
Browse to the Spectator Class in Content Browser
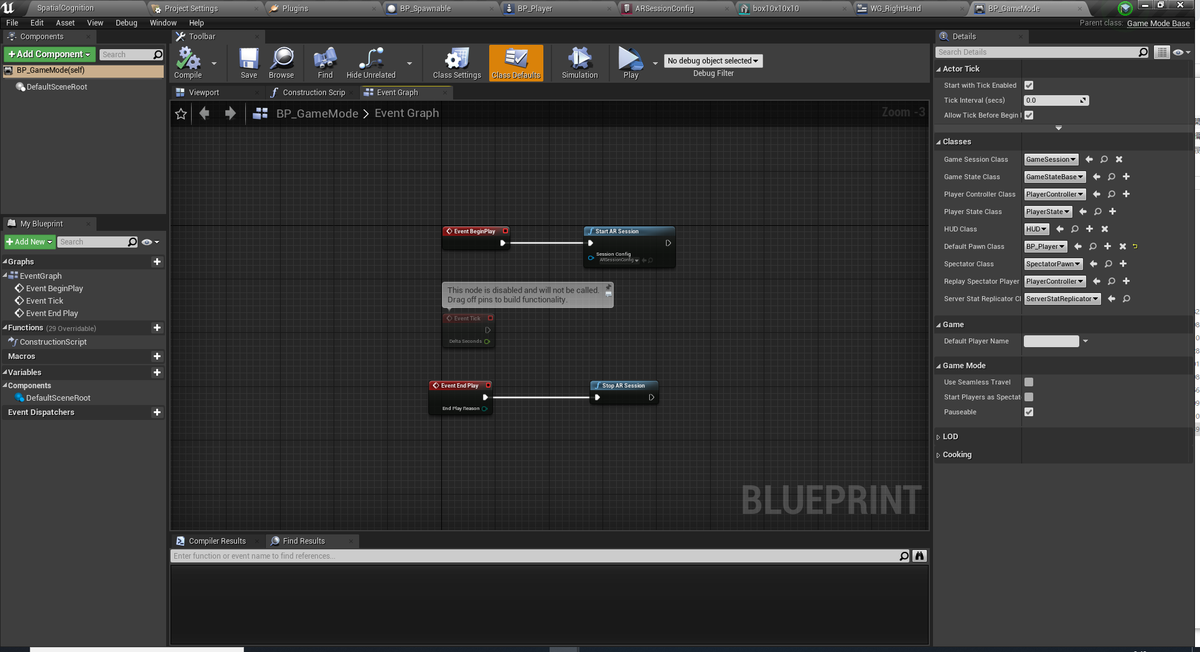click(1108, 264)
